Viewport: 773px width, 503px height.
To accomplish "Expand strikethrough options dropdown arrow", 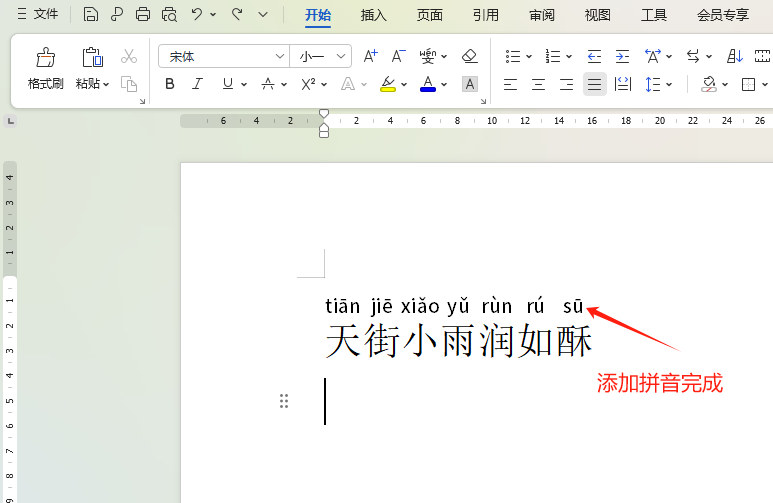I will [x=284, y=84].
